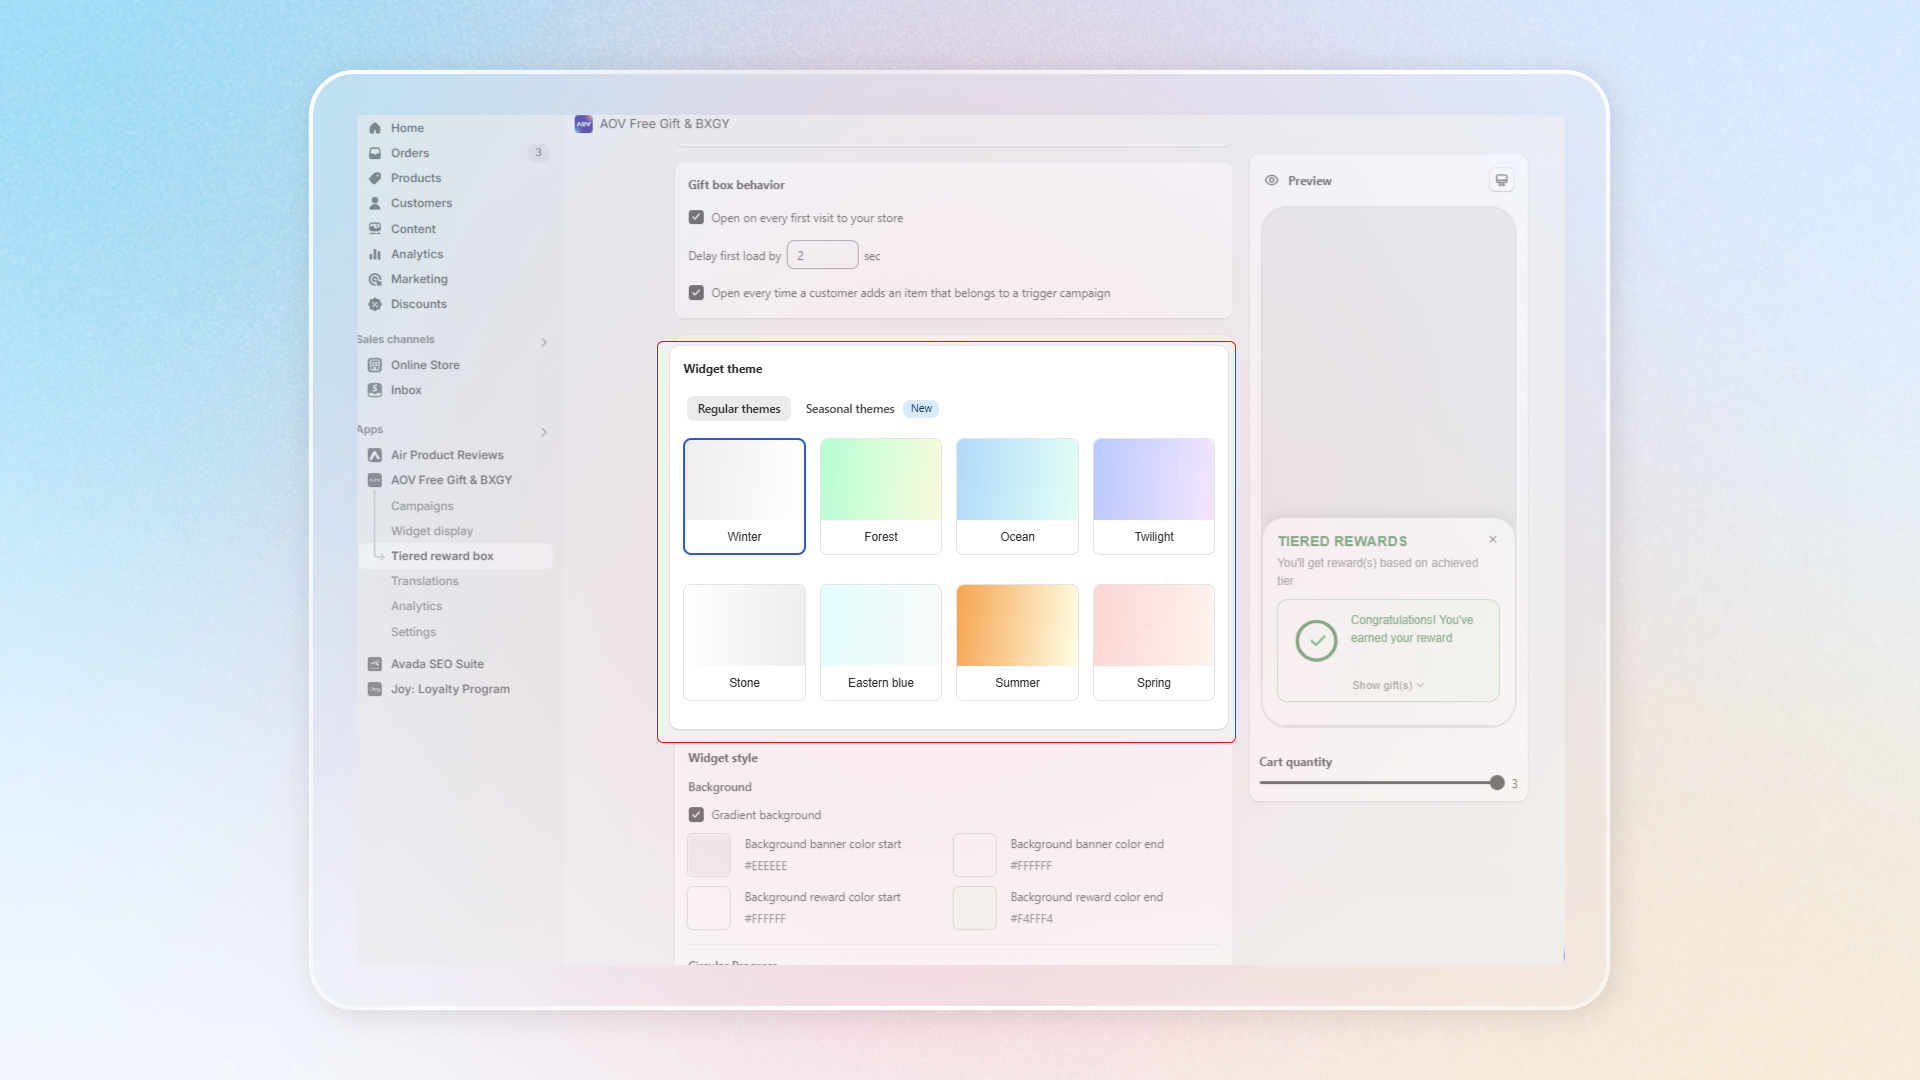Click the Online Store icon
Viewport: 1920px width, 1080px height.
click(x=375, y=365)
